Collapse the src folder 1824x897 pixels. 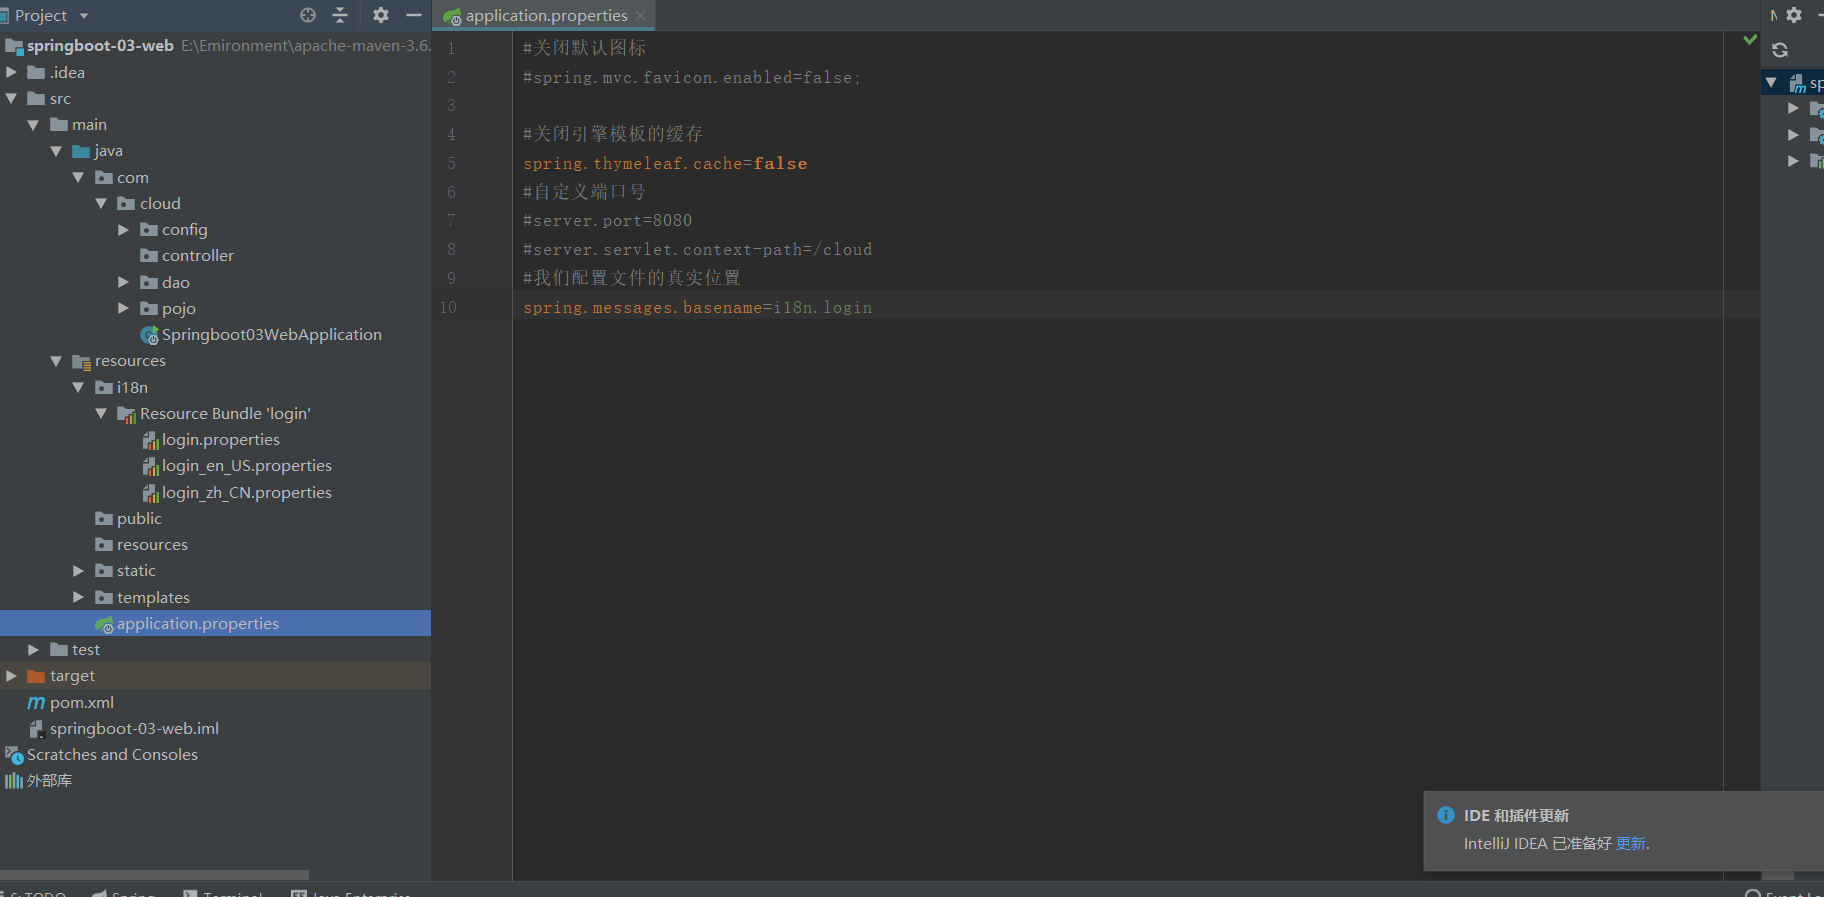[x=12, y=98]
